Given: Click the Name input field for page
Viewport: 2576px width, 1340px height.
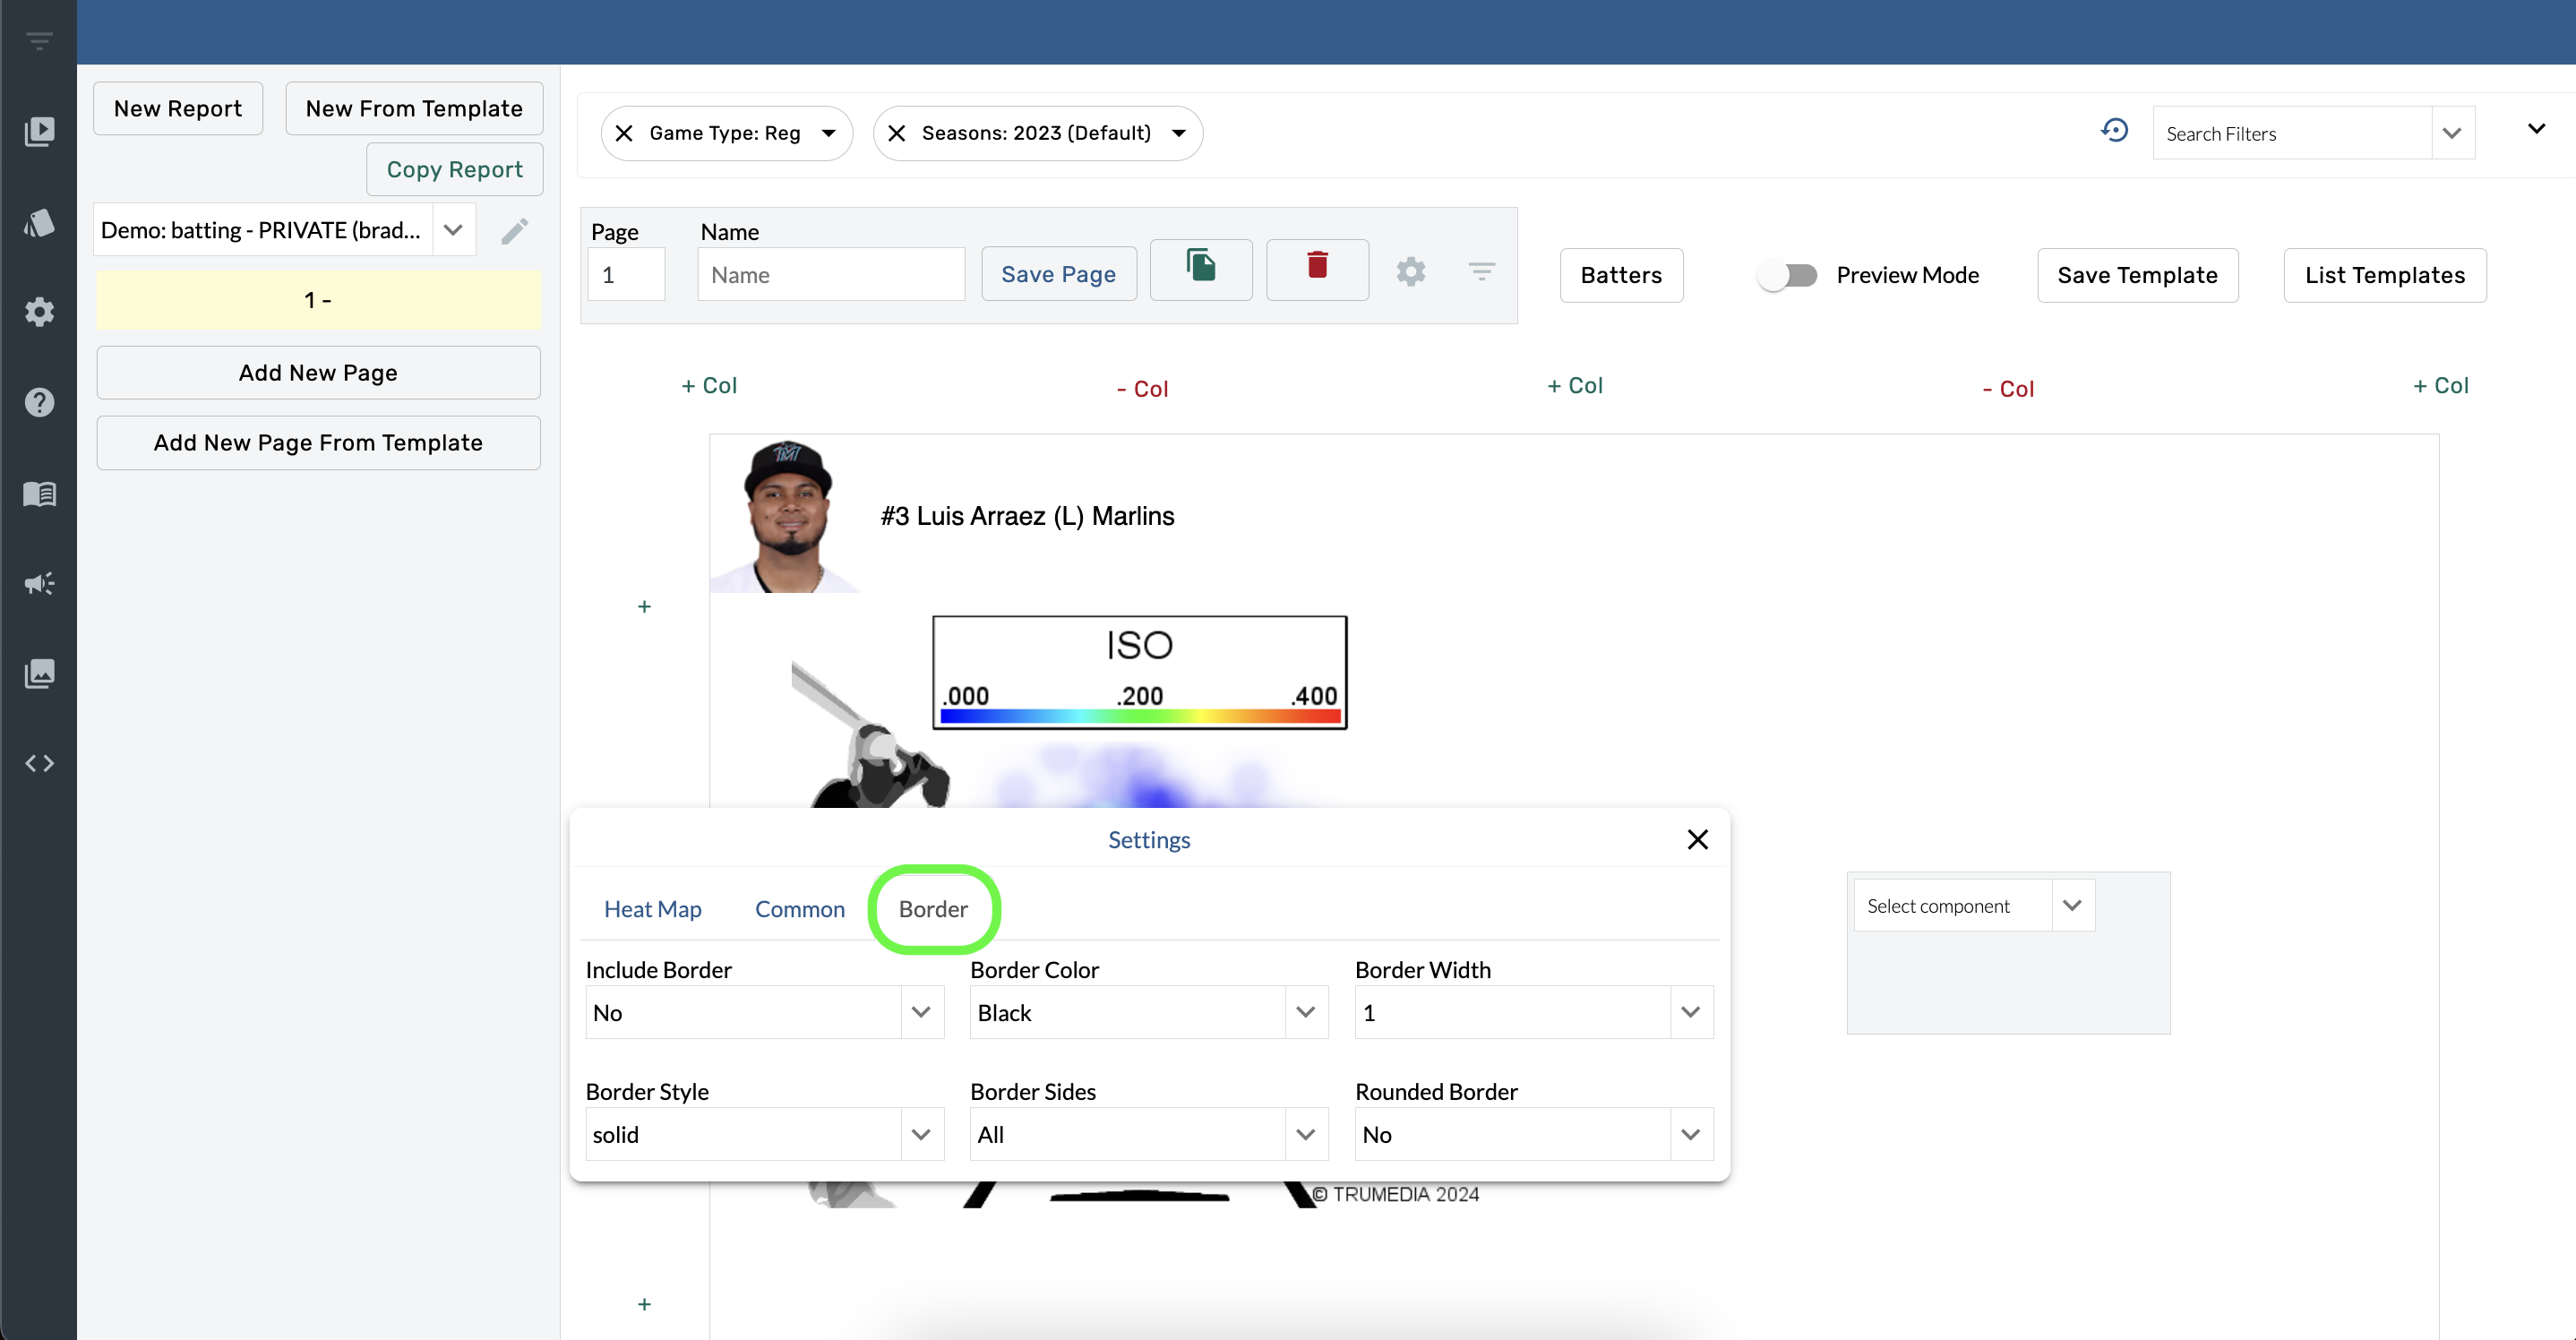Looking at the screenshot, I should (831, 273).
